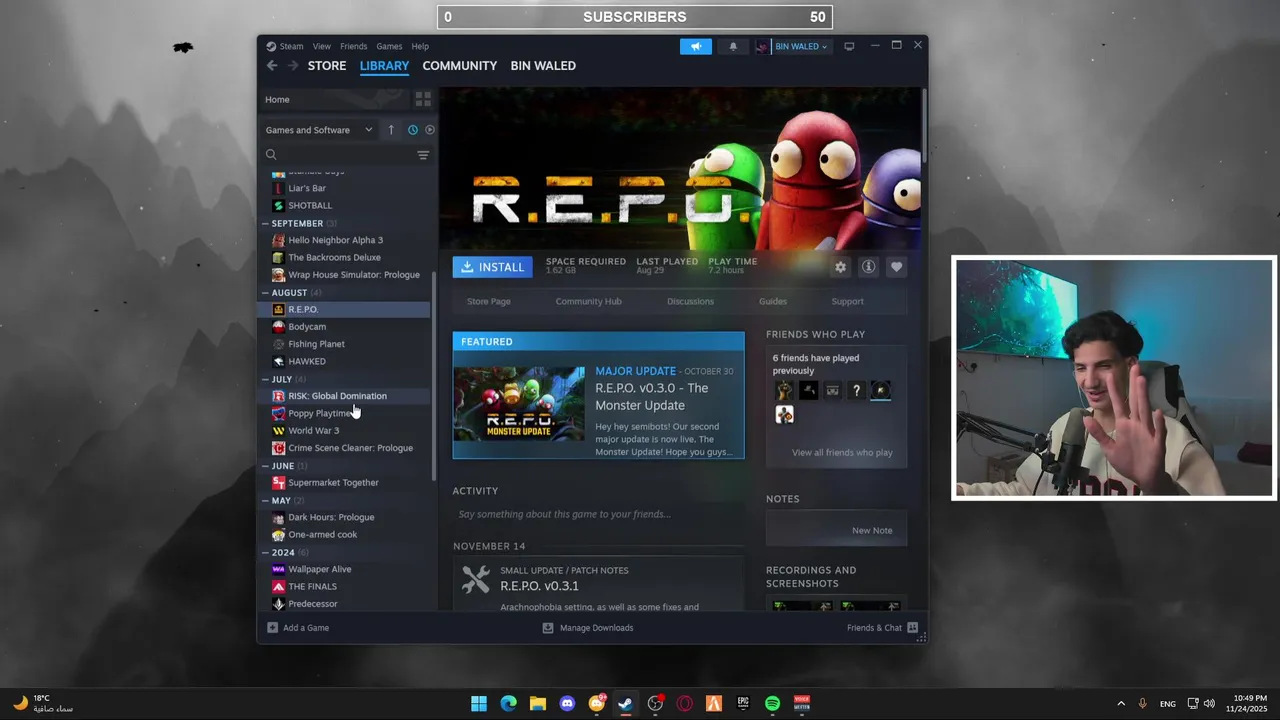Click the game list scrollbar
The width and height of the screenshot is (1280, 720).
point(434,375)
